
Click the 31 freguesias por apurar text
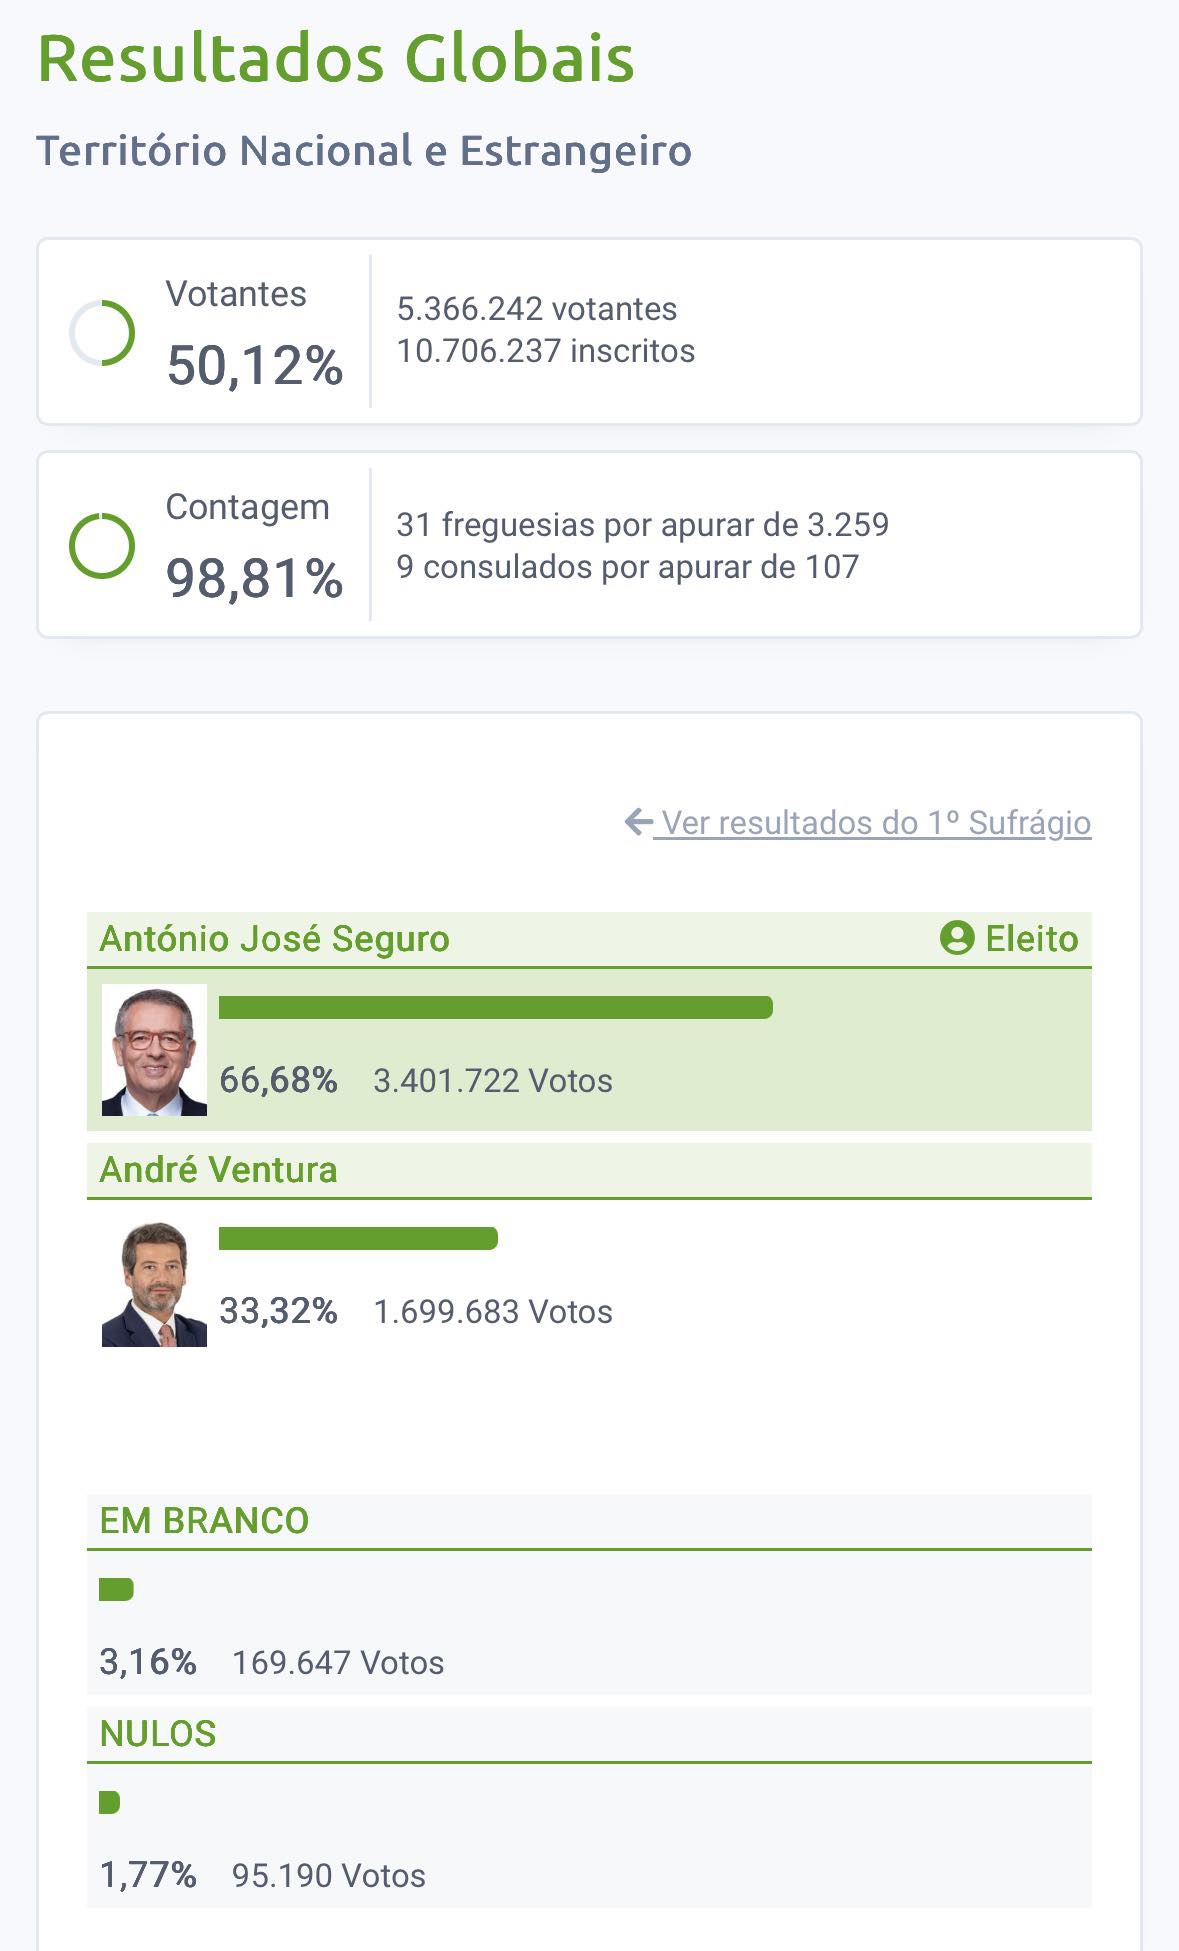pyautogui.click(x=642, y=525)
